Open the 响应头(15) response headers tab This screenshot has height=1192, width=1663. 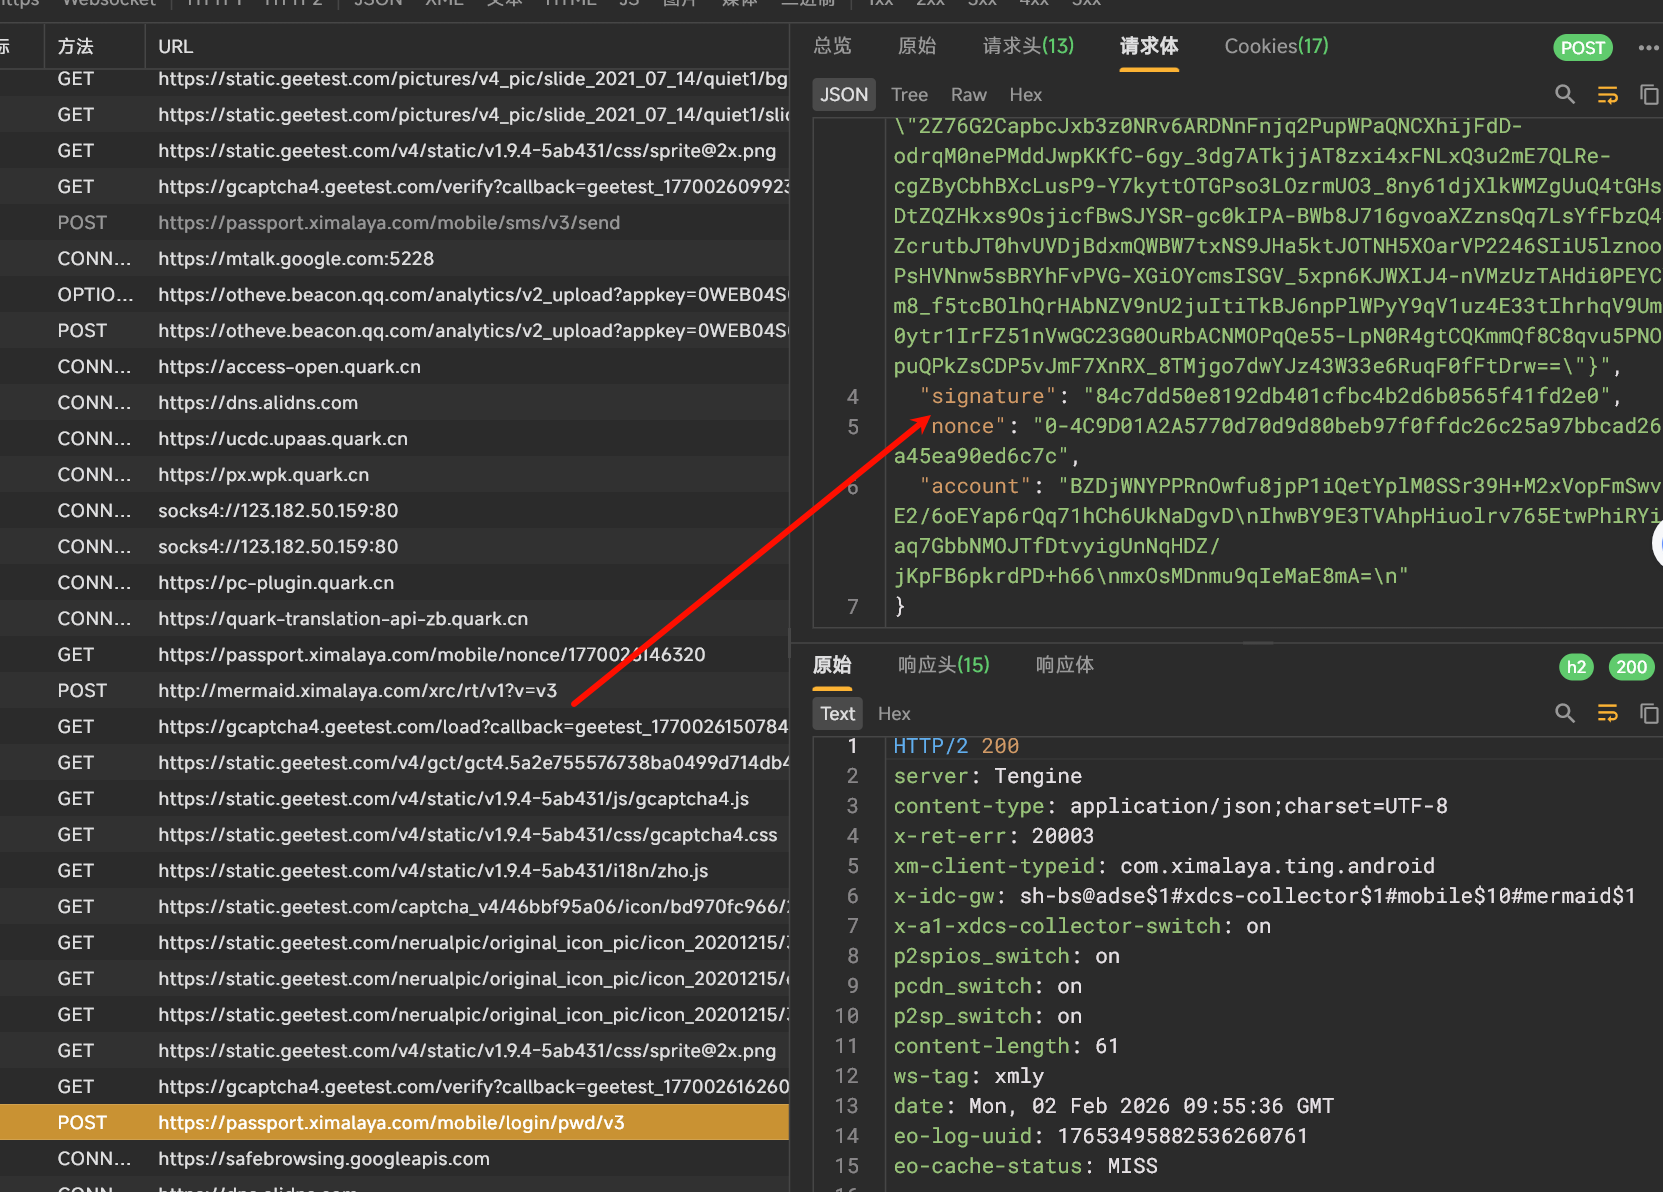click(943, 665)
